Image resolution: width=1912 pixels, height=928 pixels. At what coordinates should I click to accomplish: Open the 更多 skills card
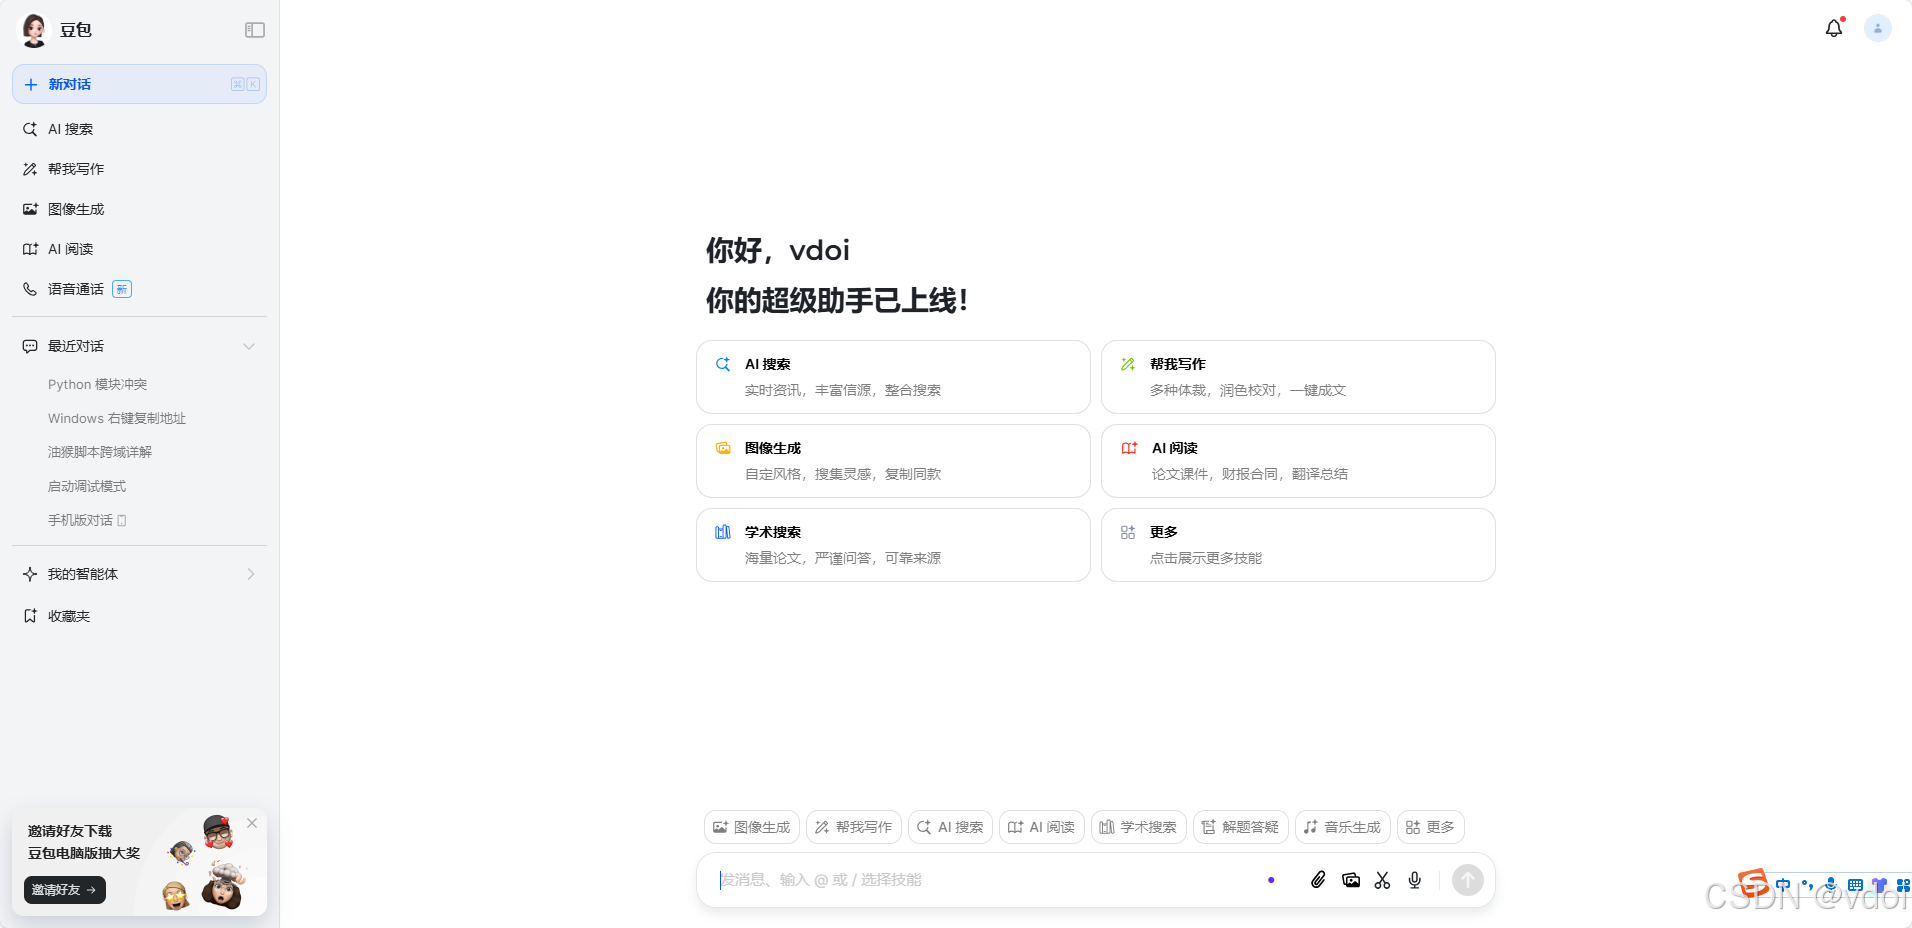(x=1298, y=545)
